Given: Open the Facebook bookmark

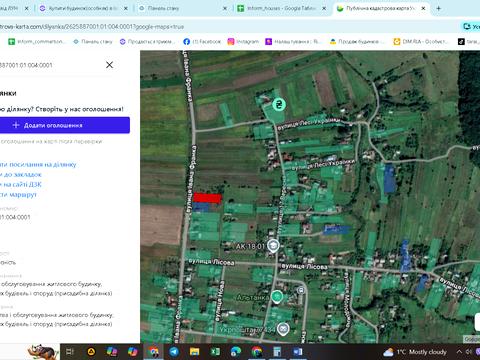Looking at the screenshot, I should [x=202, y=42].
